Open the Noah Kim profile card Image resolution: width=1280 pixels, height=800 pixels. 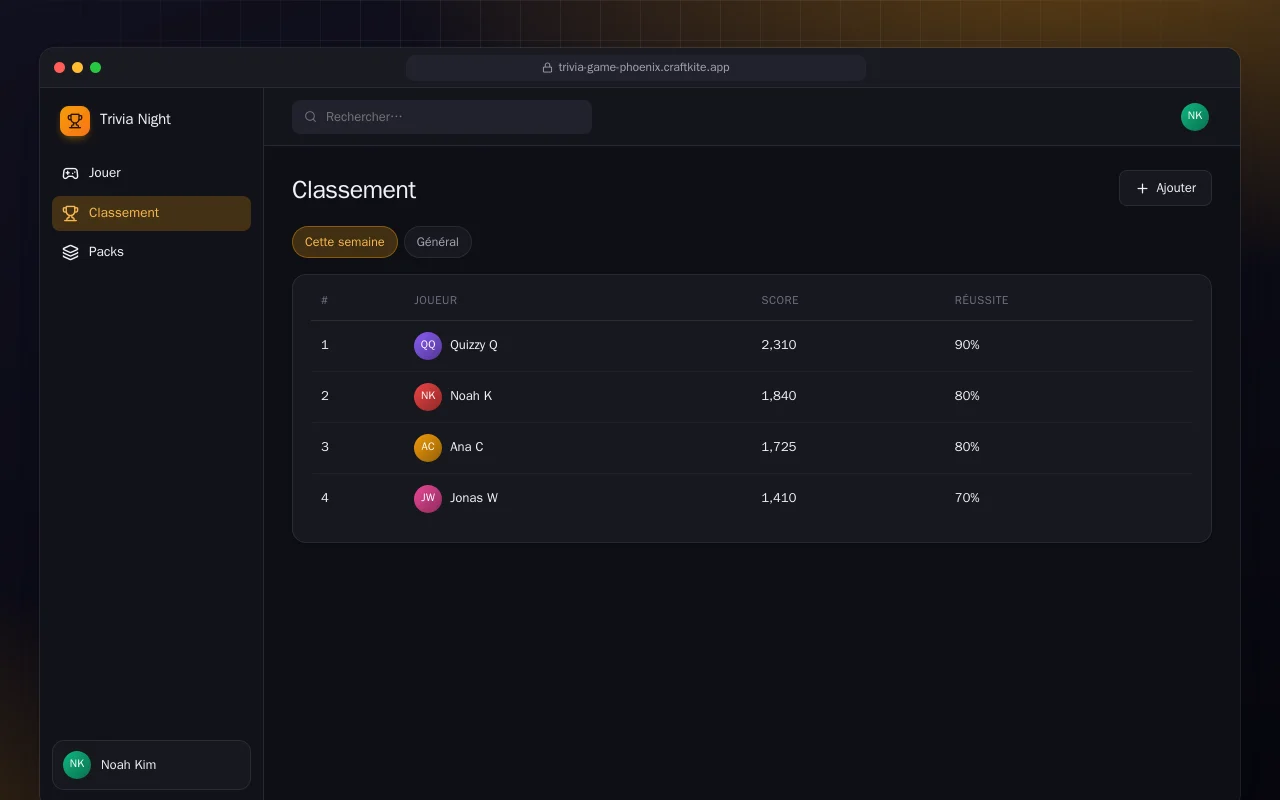pyautogui.click(x=151, y=765)
